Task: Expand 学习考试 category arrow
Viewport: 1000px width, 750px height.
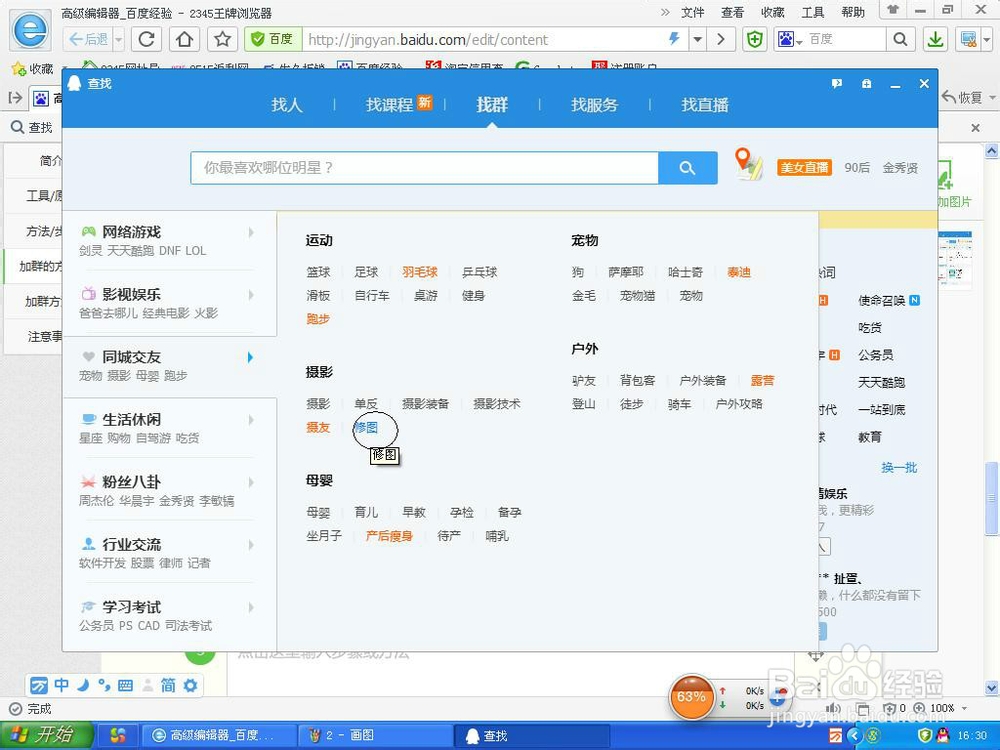Action: coord(251,607)
